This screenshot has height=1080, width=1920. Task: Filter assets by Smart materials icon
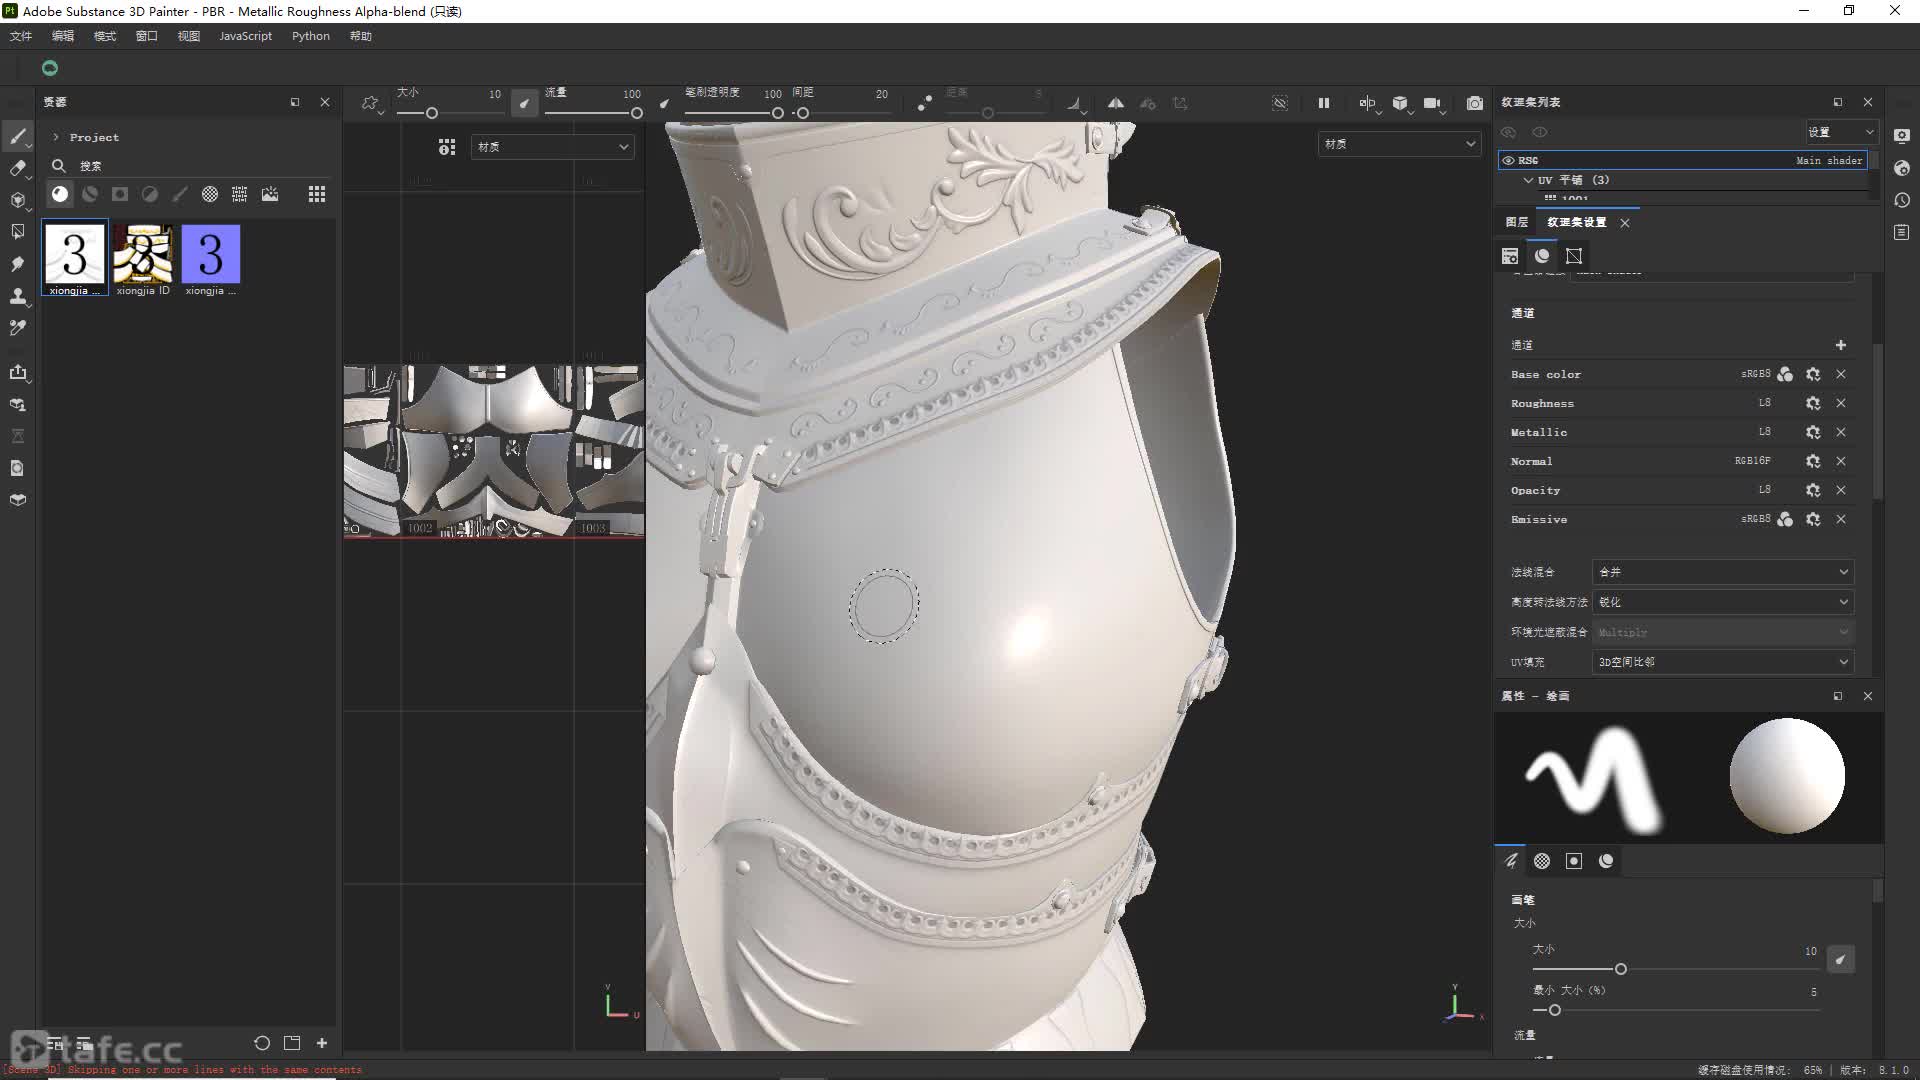coord(90,194)
